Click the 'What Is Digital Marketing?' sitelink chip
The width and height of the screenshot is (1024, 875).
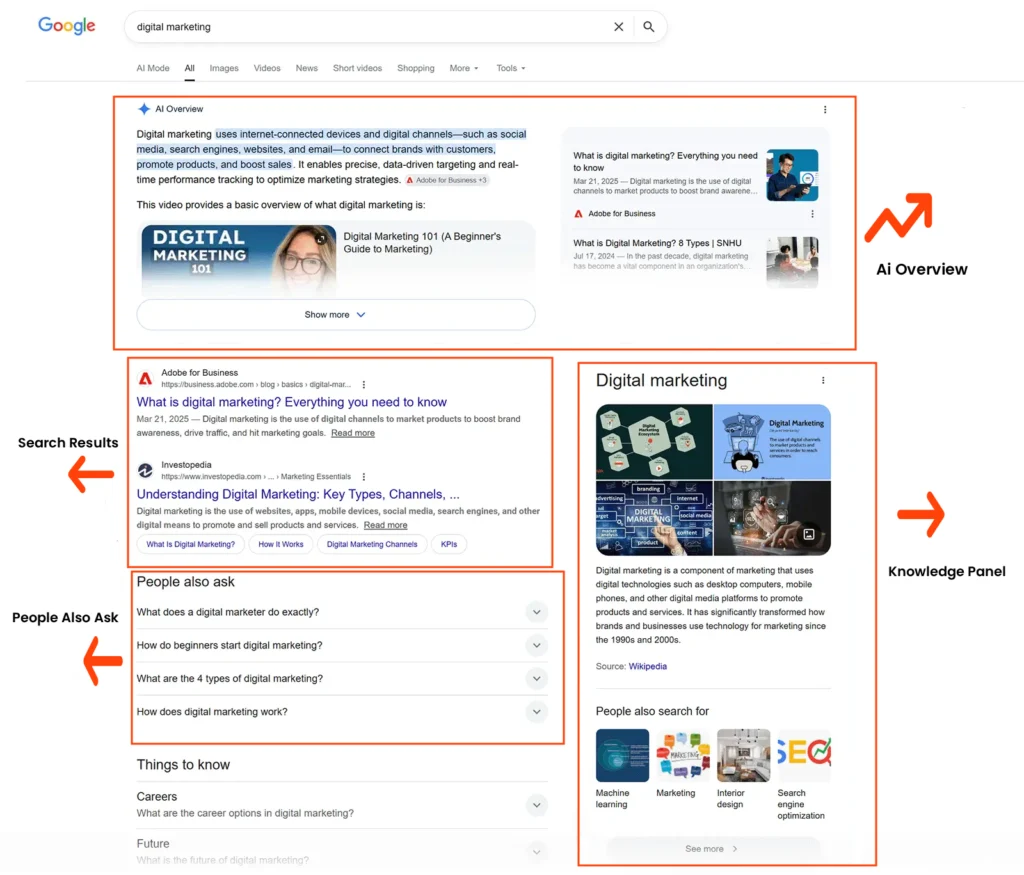(x=190, y=545)
